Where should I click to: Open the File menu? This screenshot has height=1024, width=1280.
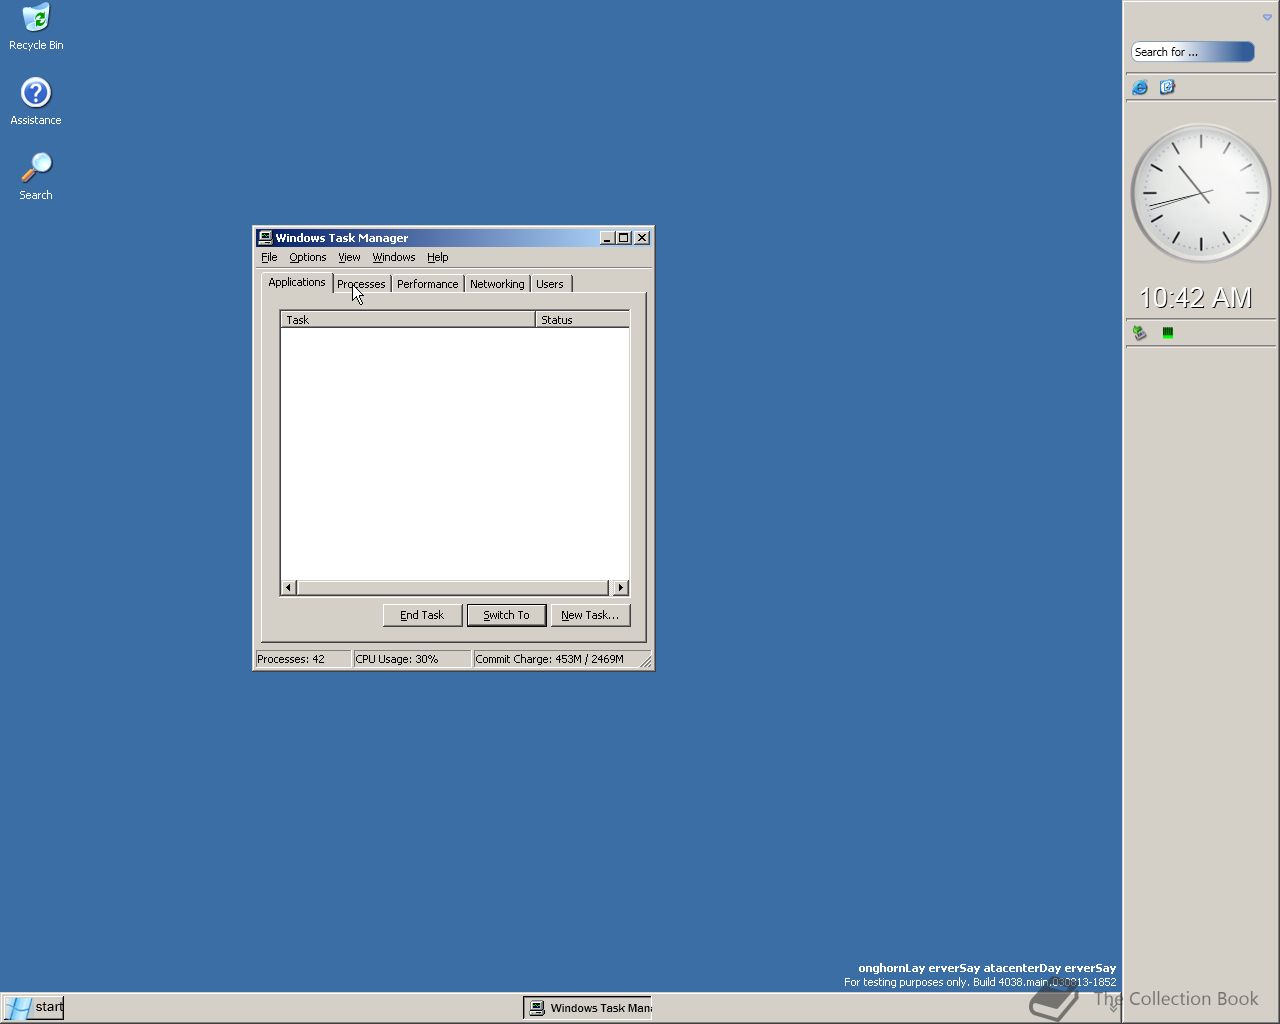tap(269, 257)
